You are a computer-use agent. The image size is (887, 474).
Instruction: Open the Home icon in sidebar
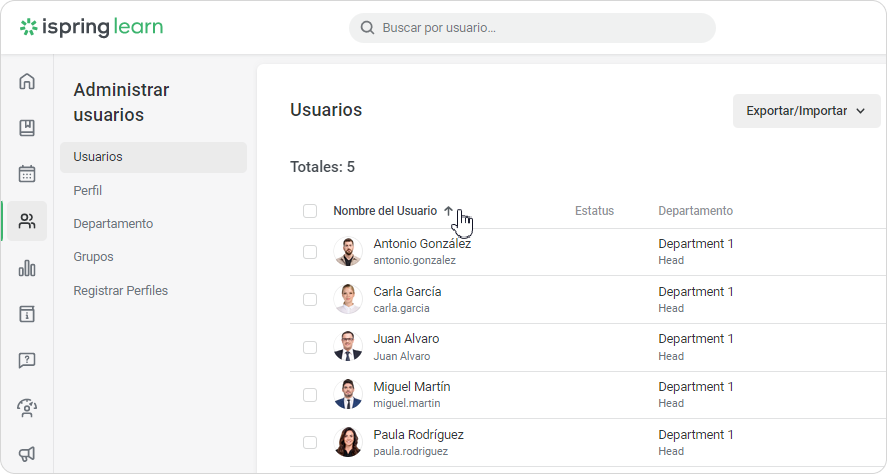27,82
